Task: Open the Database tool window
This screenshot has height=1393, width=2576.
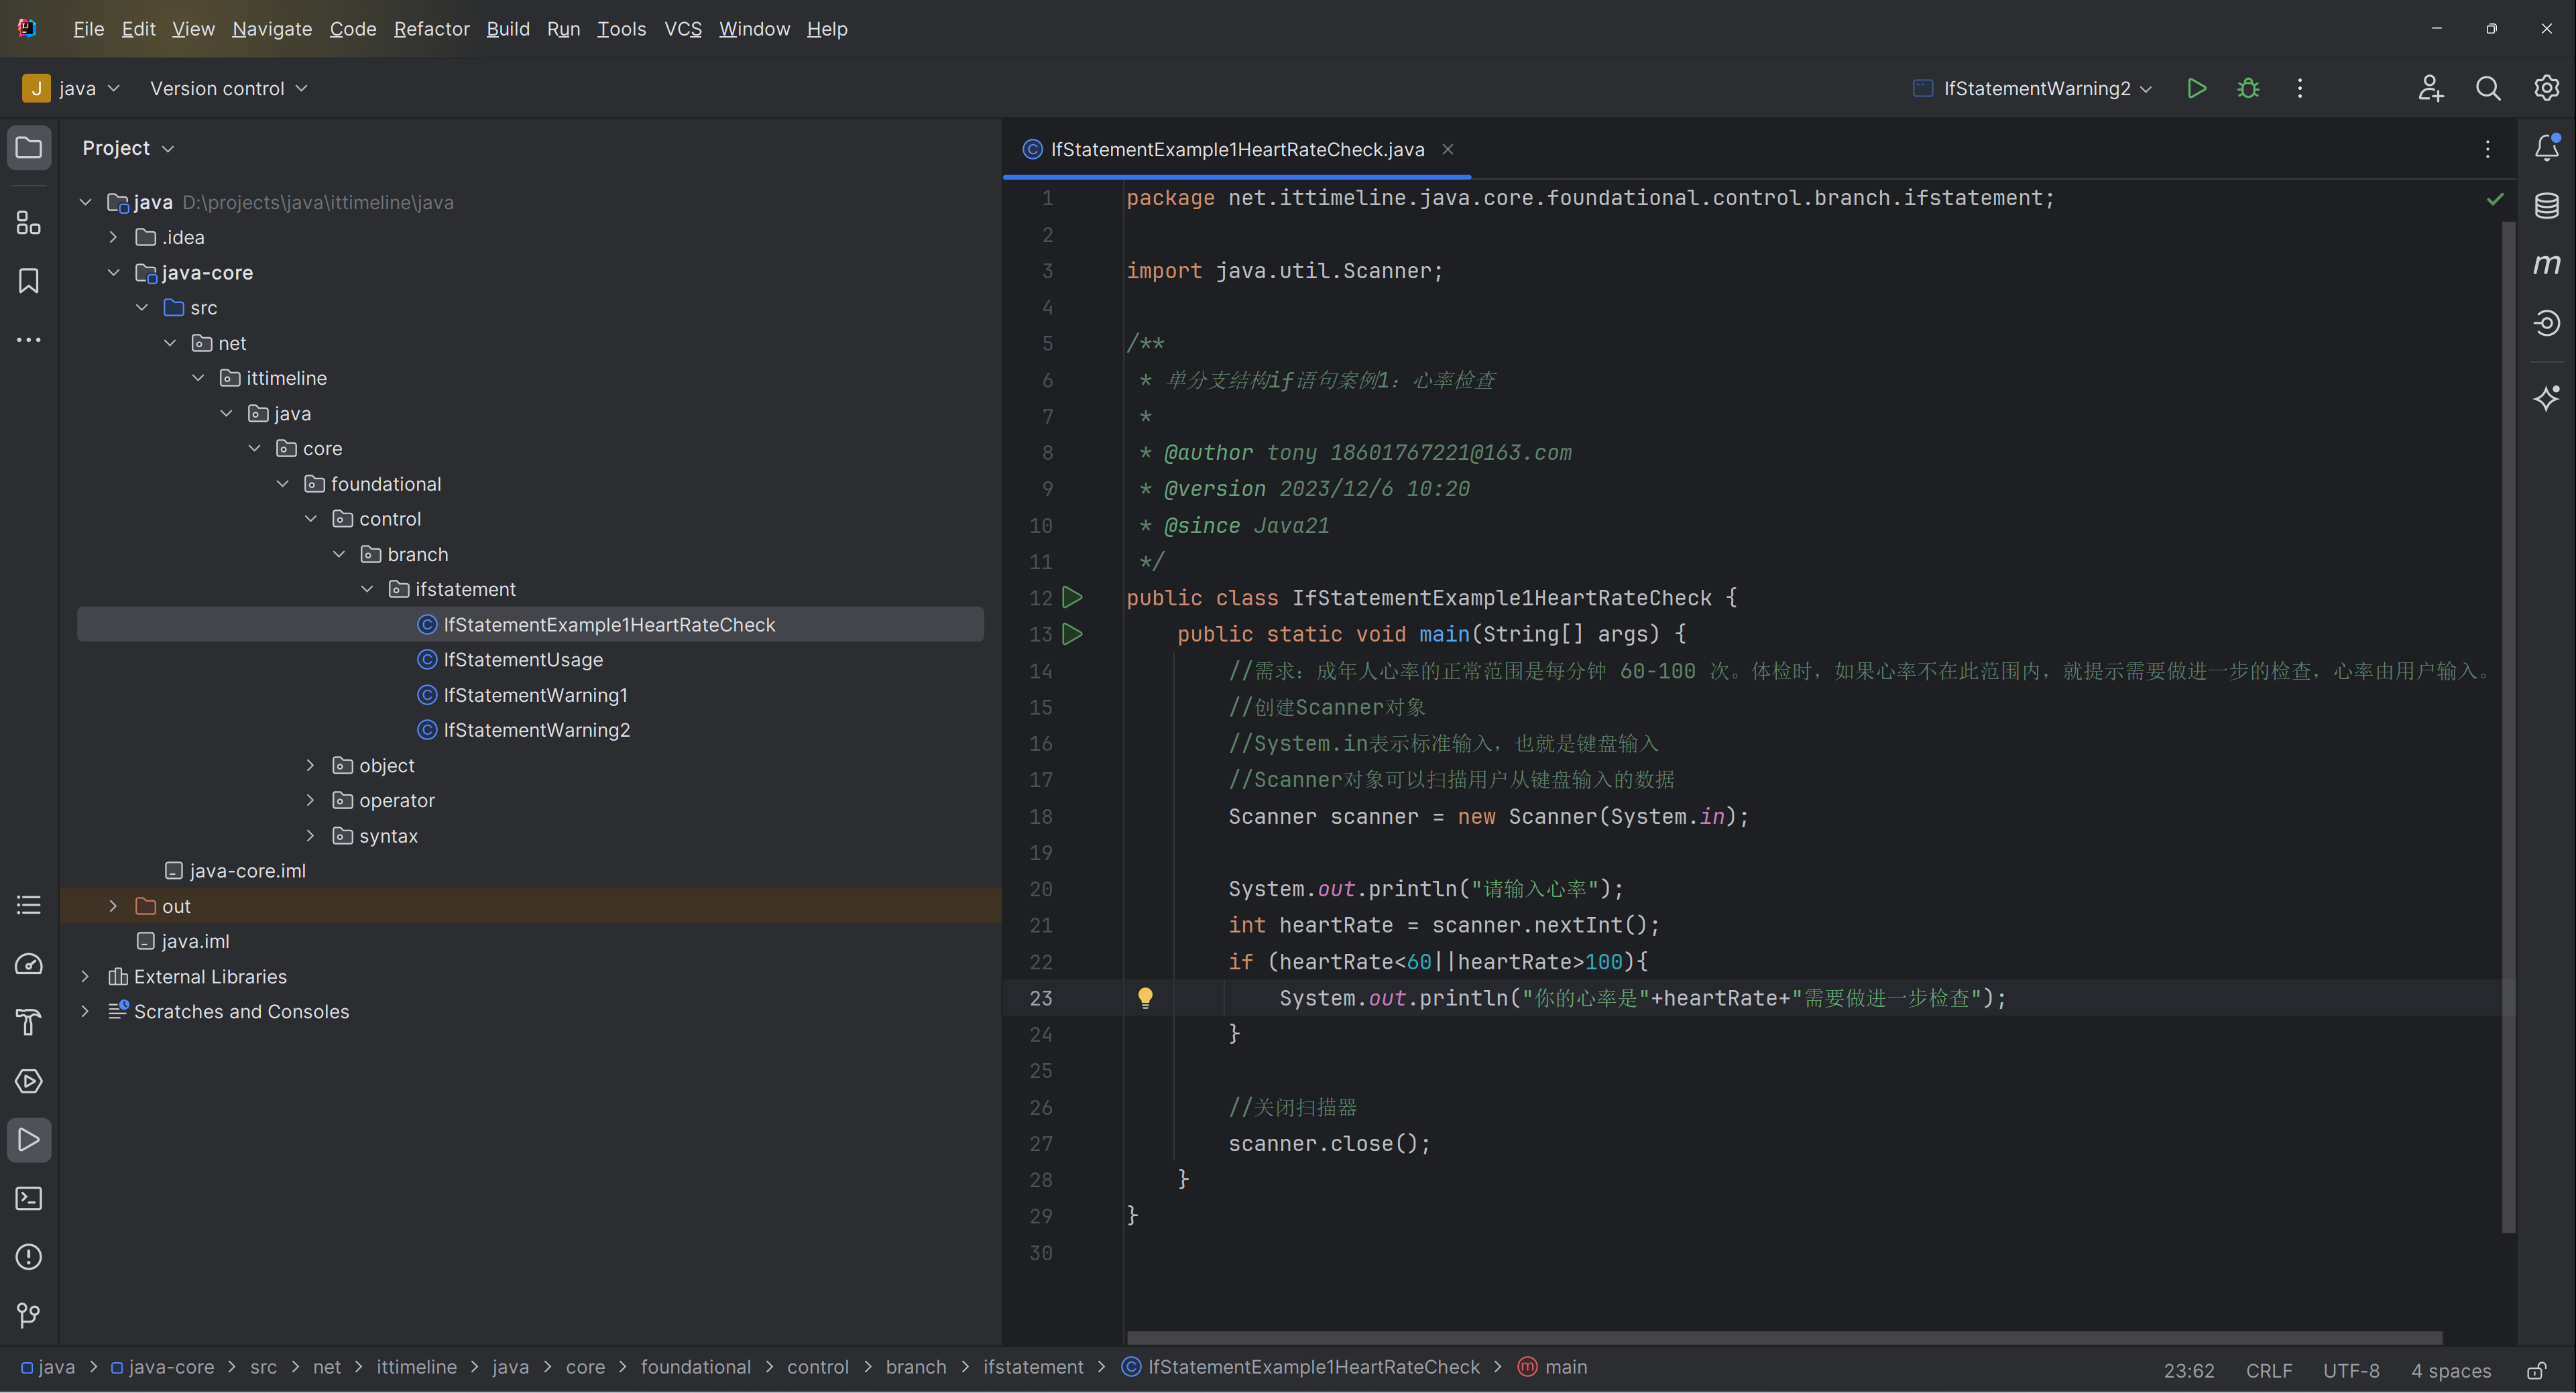Action: pos(2546,206)
